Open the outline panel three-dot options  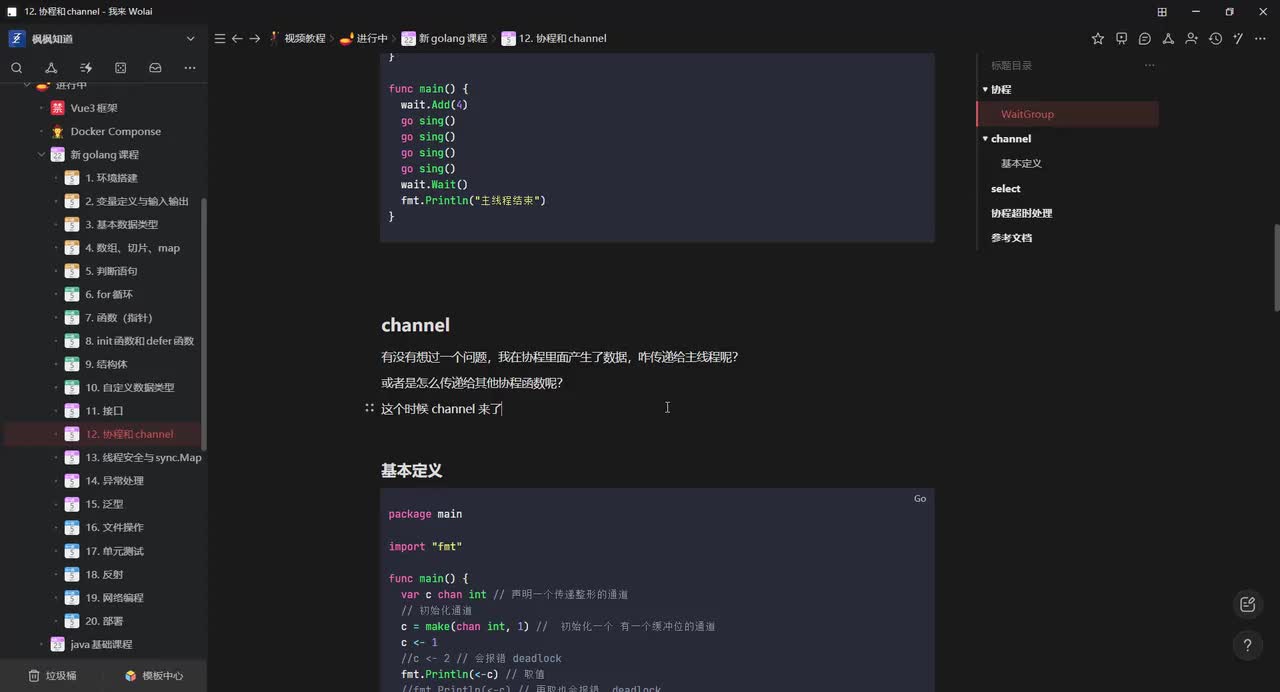(x=1150, y=65)
